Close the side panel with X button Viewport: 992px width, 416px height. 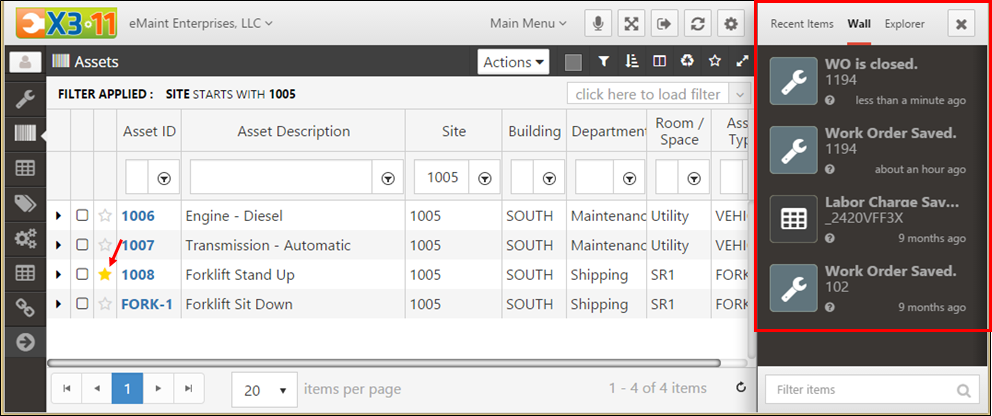(961, 24)
